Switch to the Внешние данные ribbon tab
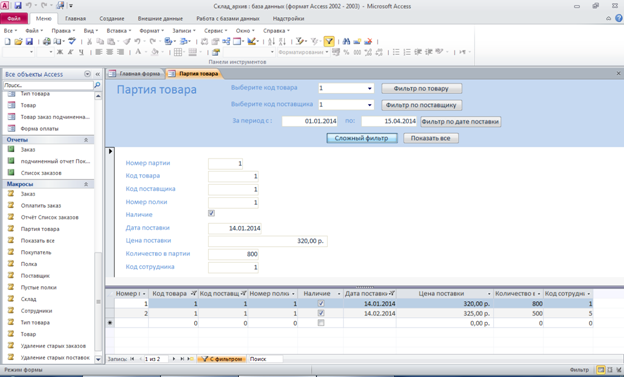 (x=160, y=18)
